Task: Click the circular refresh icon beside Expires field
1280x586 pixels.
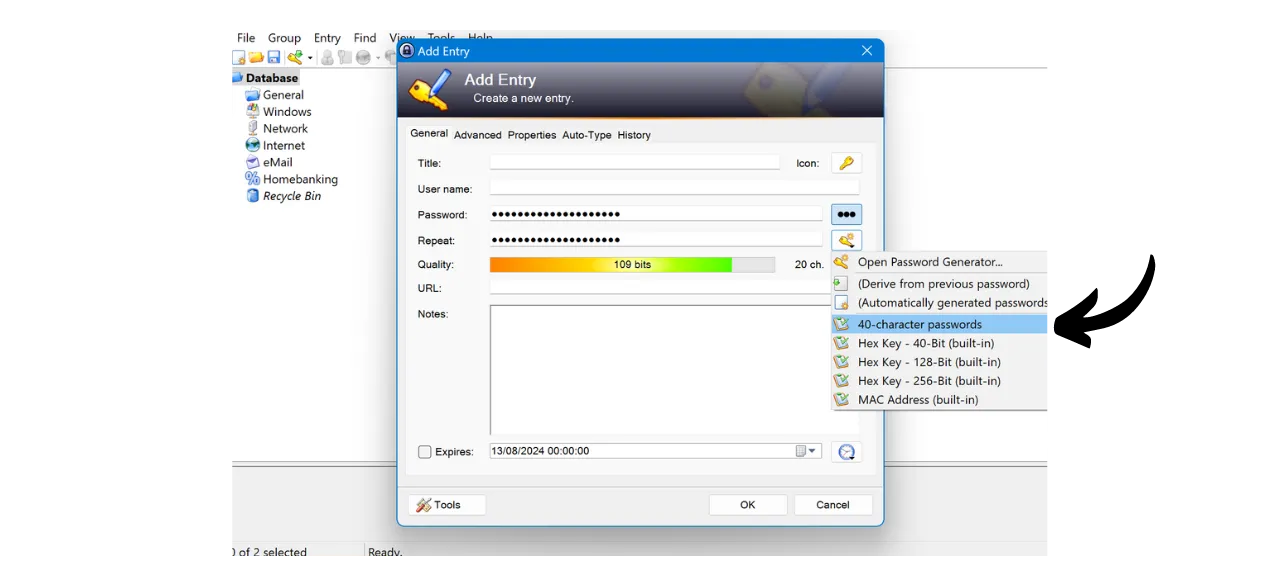Action: [x=846, y=451]
